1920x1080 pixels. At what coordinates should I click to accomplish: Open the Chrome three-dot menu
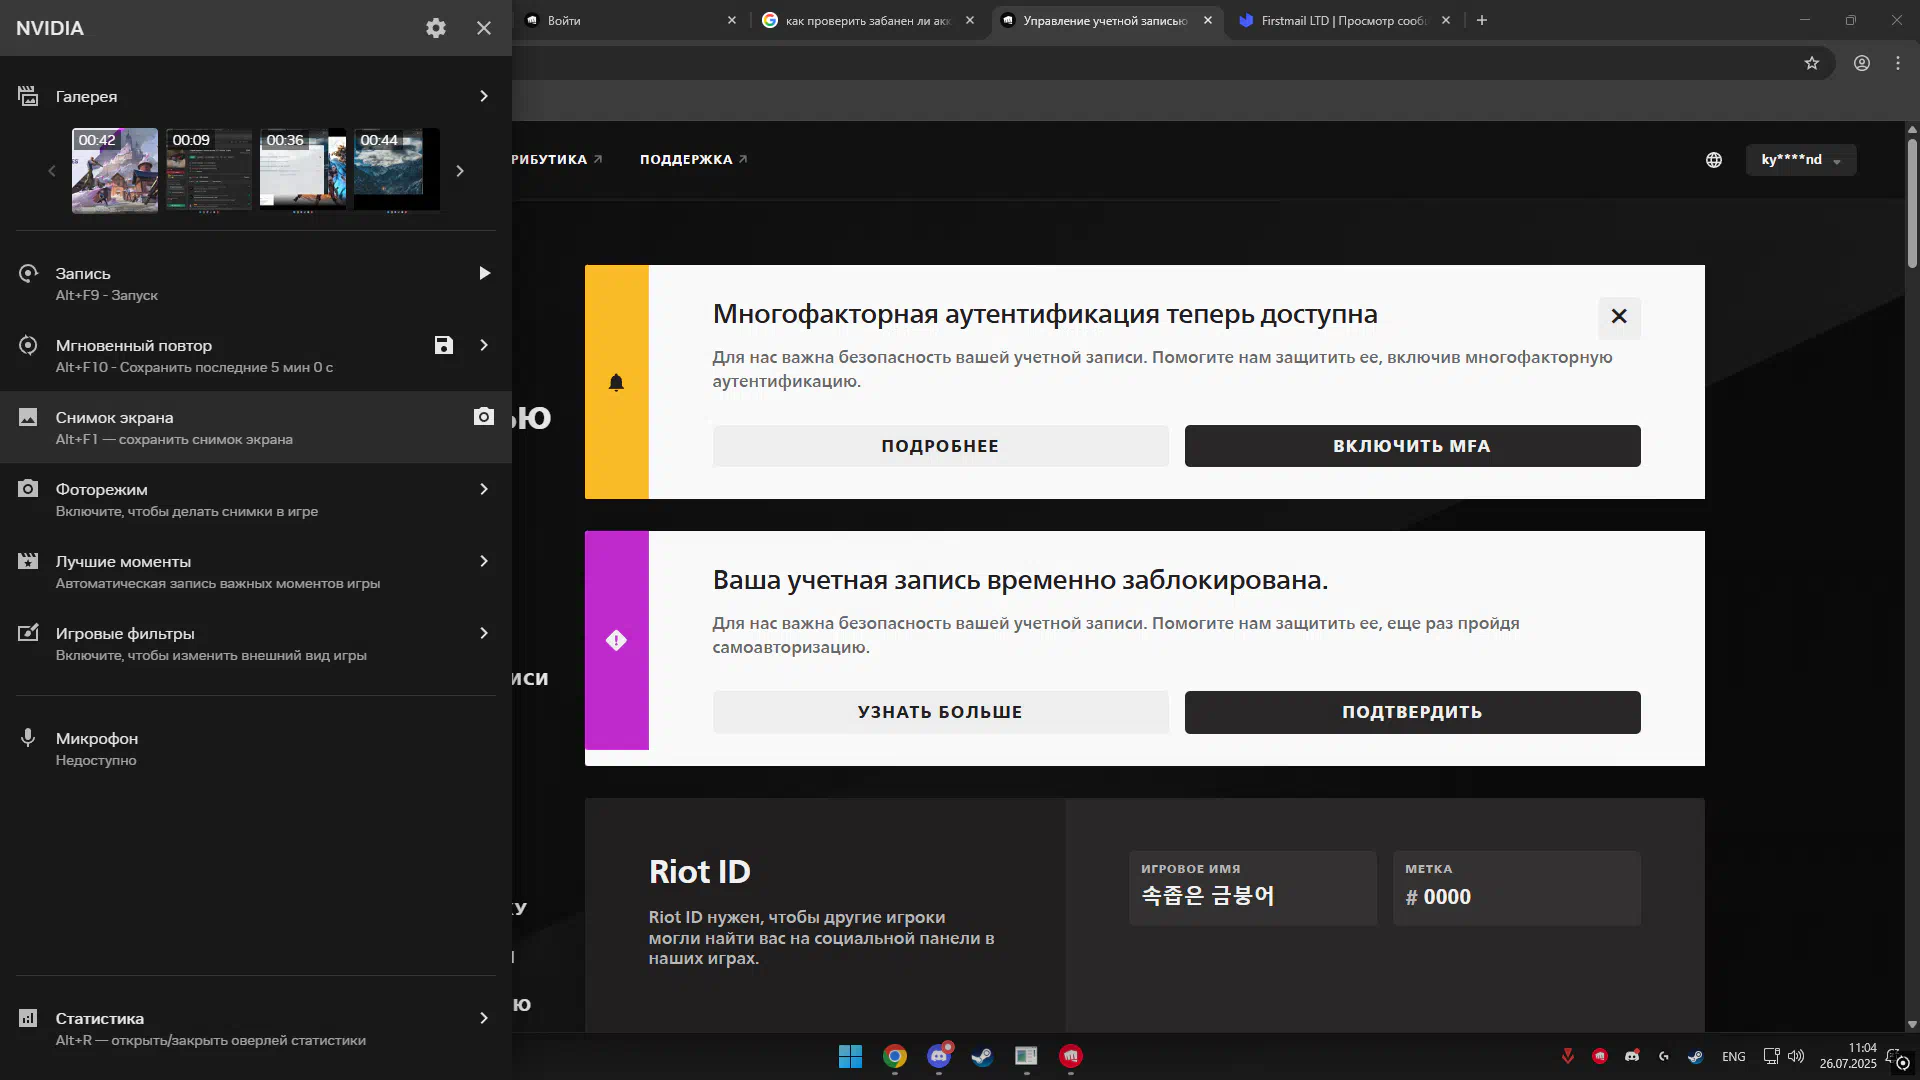tap(1898, 63)
